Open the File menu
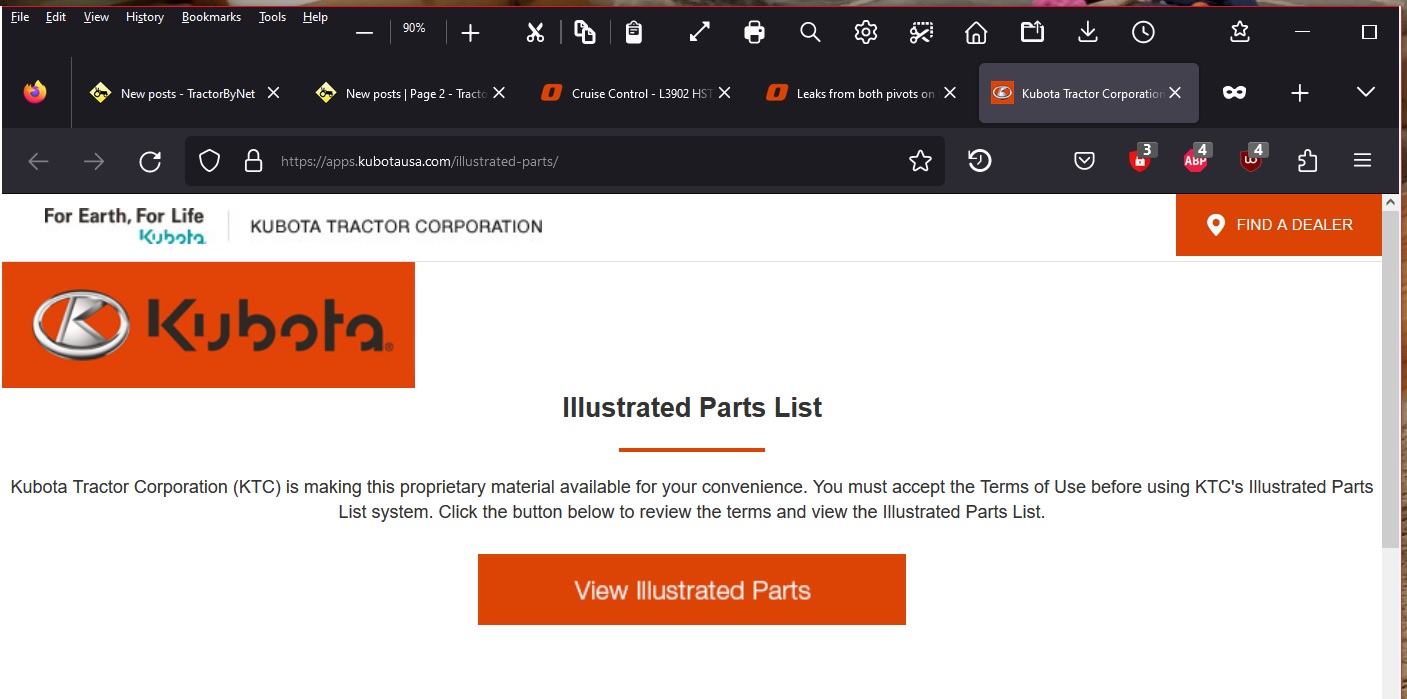This screenshot has width=1407, height=699. click(20, 17)
